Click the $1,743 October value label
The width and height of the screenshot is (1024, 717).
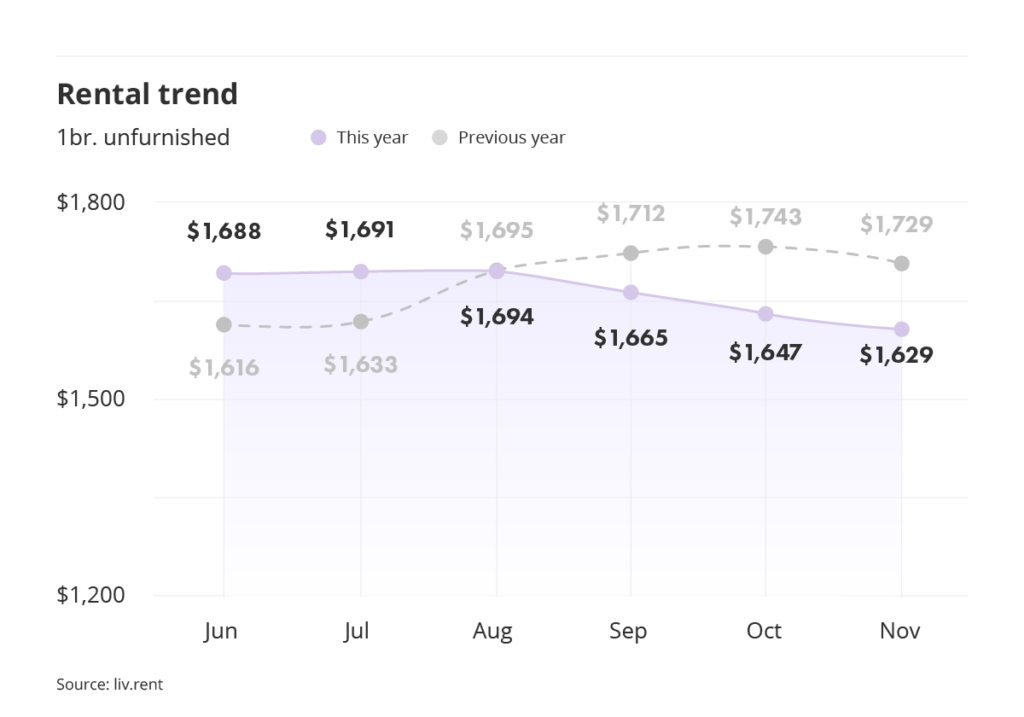click(x=766, y=216)
